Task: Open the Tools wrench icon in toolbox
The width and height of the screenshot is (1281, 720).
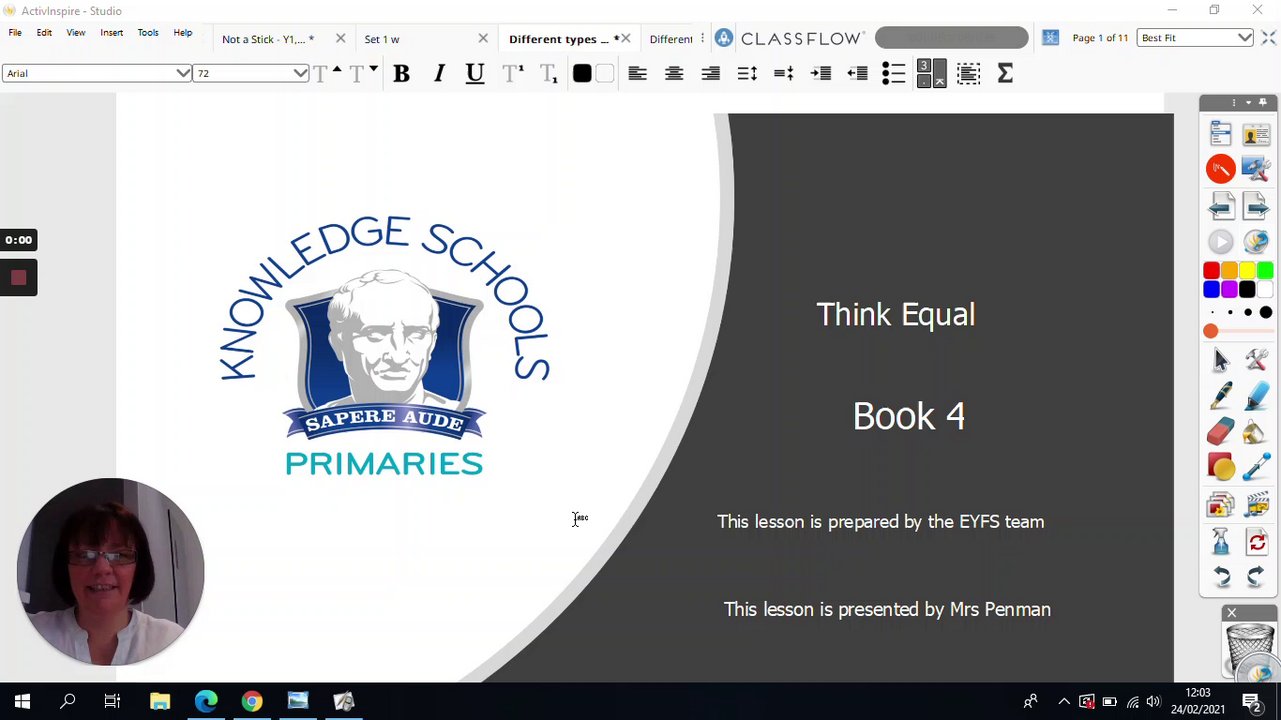Action: click(1256, 360)
